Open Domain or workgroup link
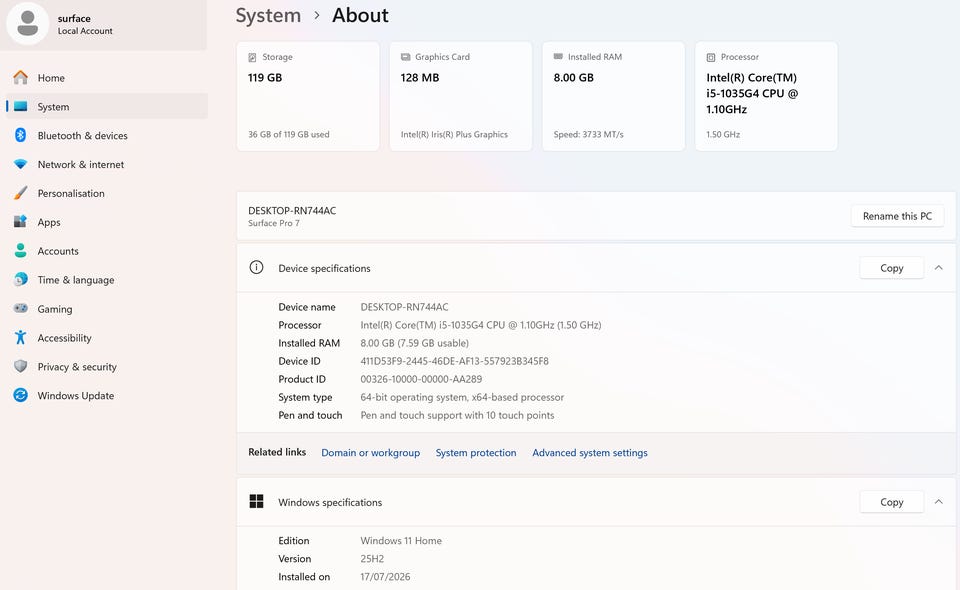This screenshot has width=960, height=590. 370,452
